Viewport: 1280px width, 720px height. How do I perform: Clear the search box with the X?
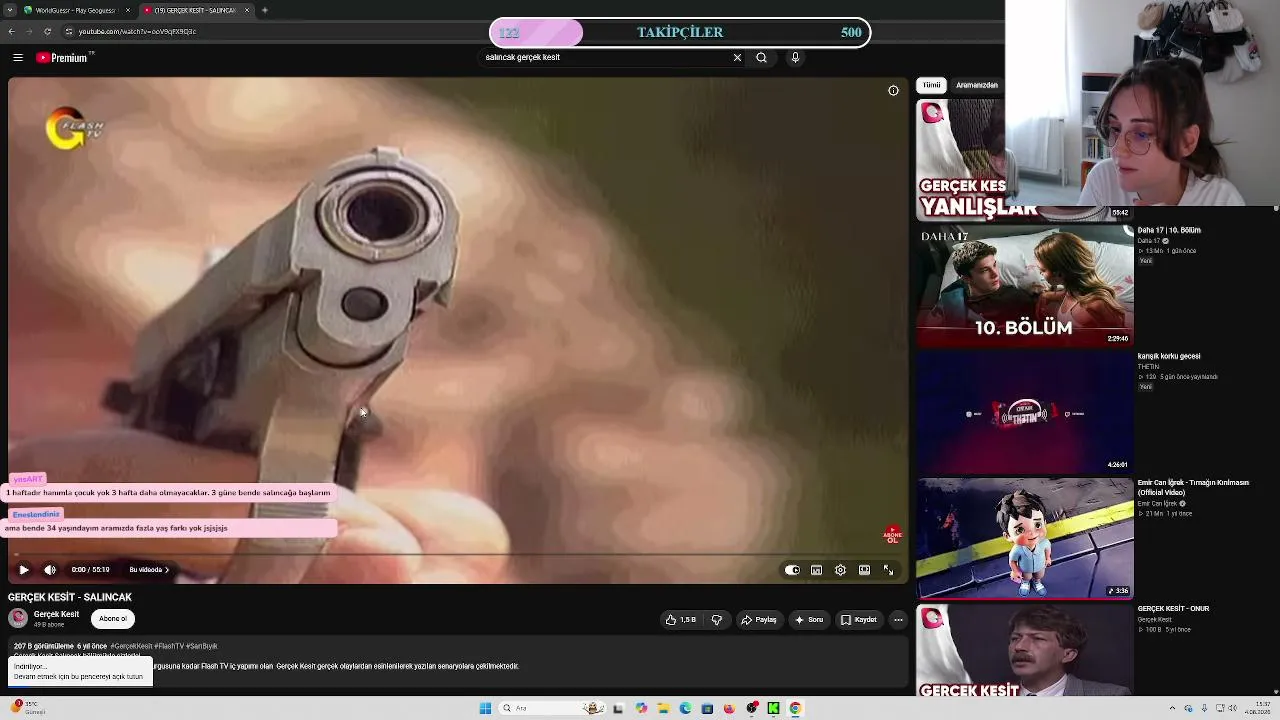[737, 58]
